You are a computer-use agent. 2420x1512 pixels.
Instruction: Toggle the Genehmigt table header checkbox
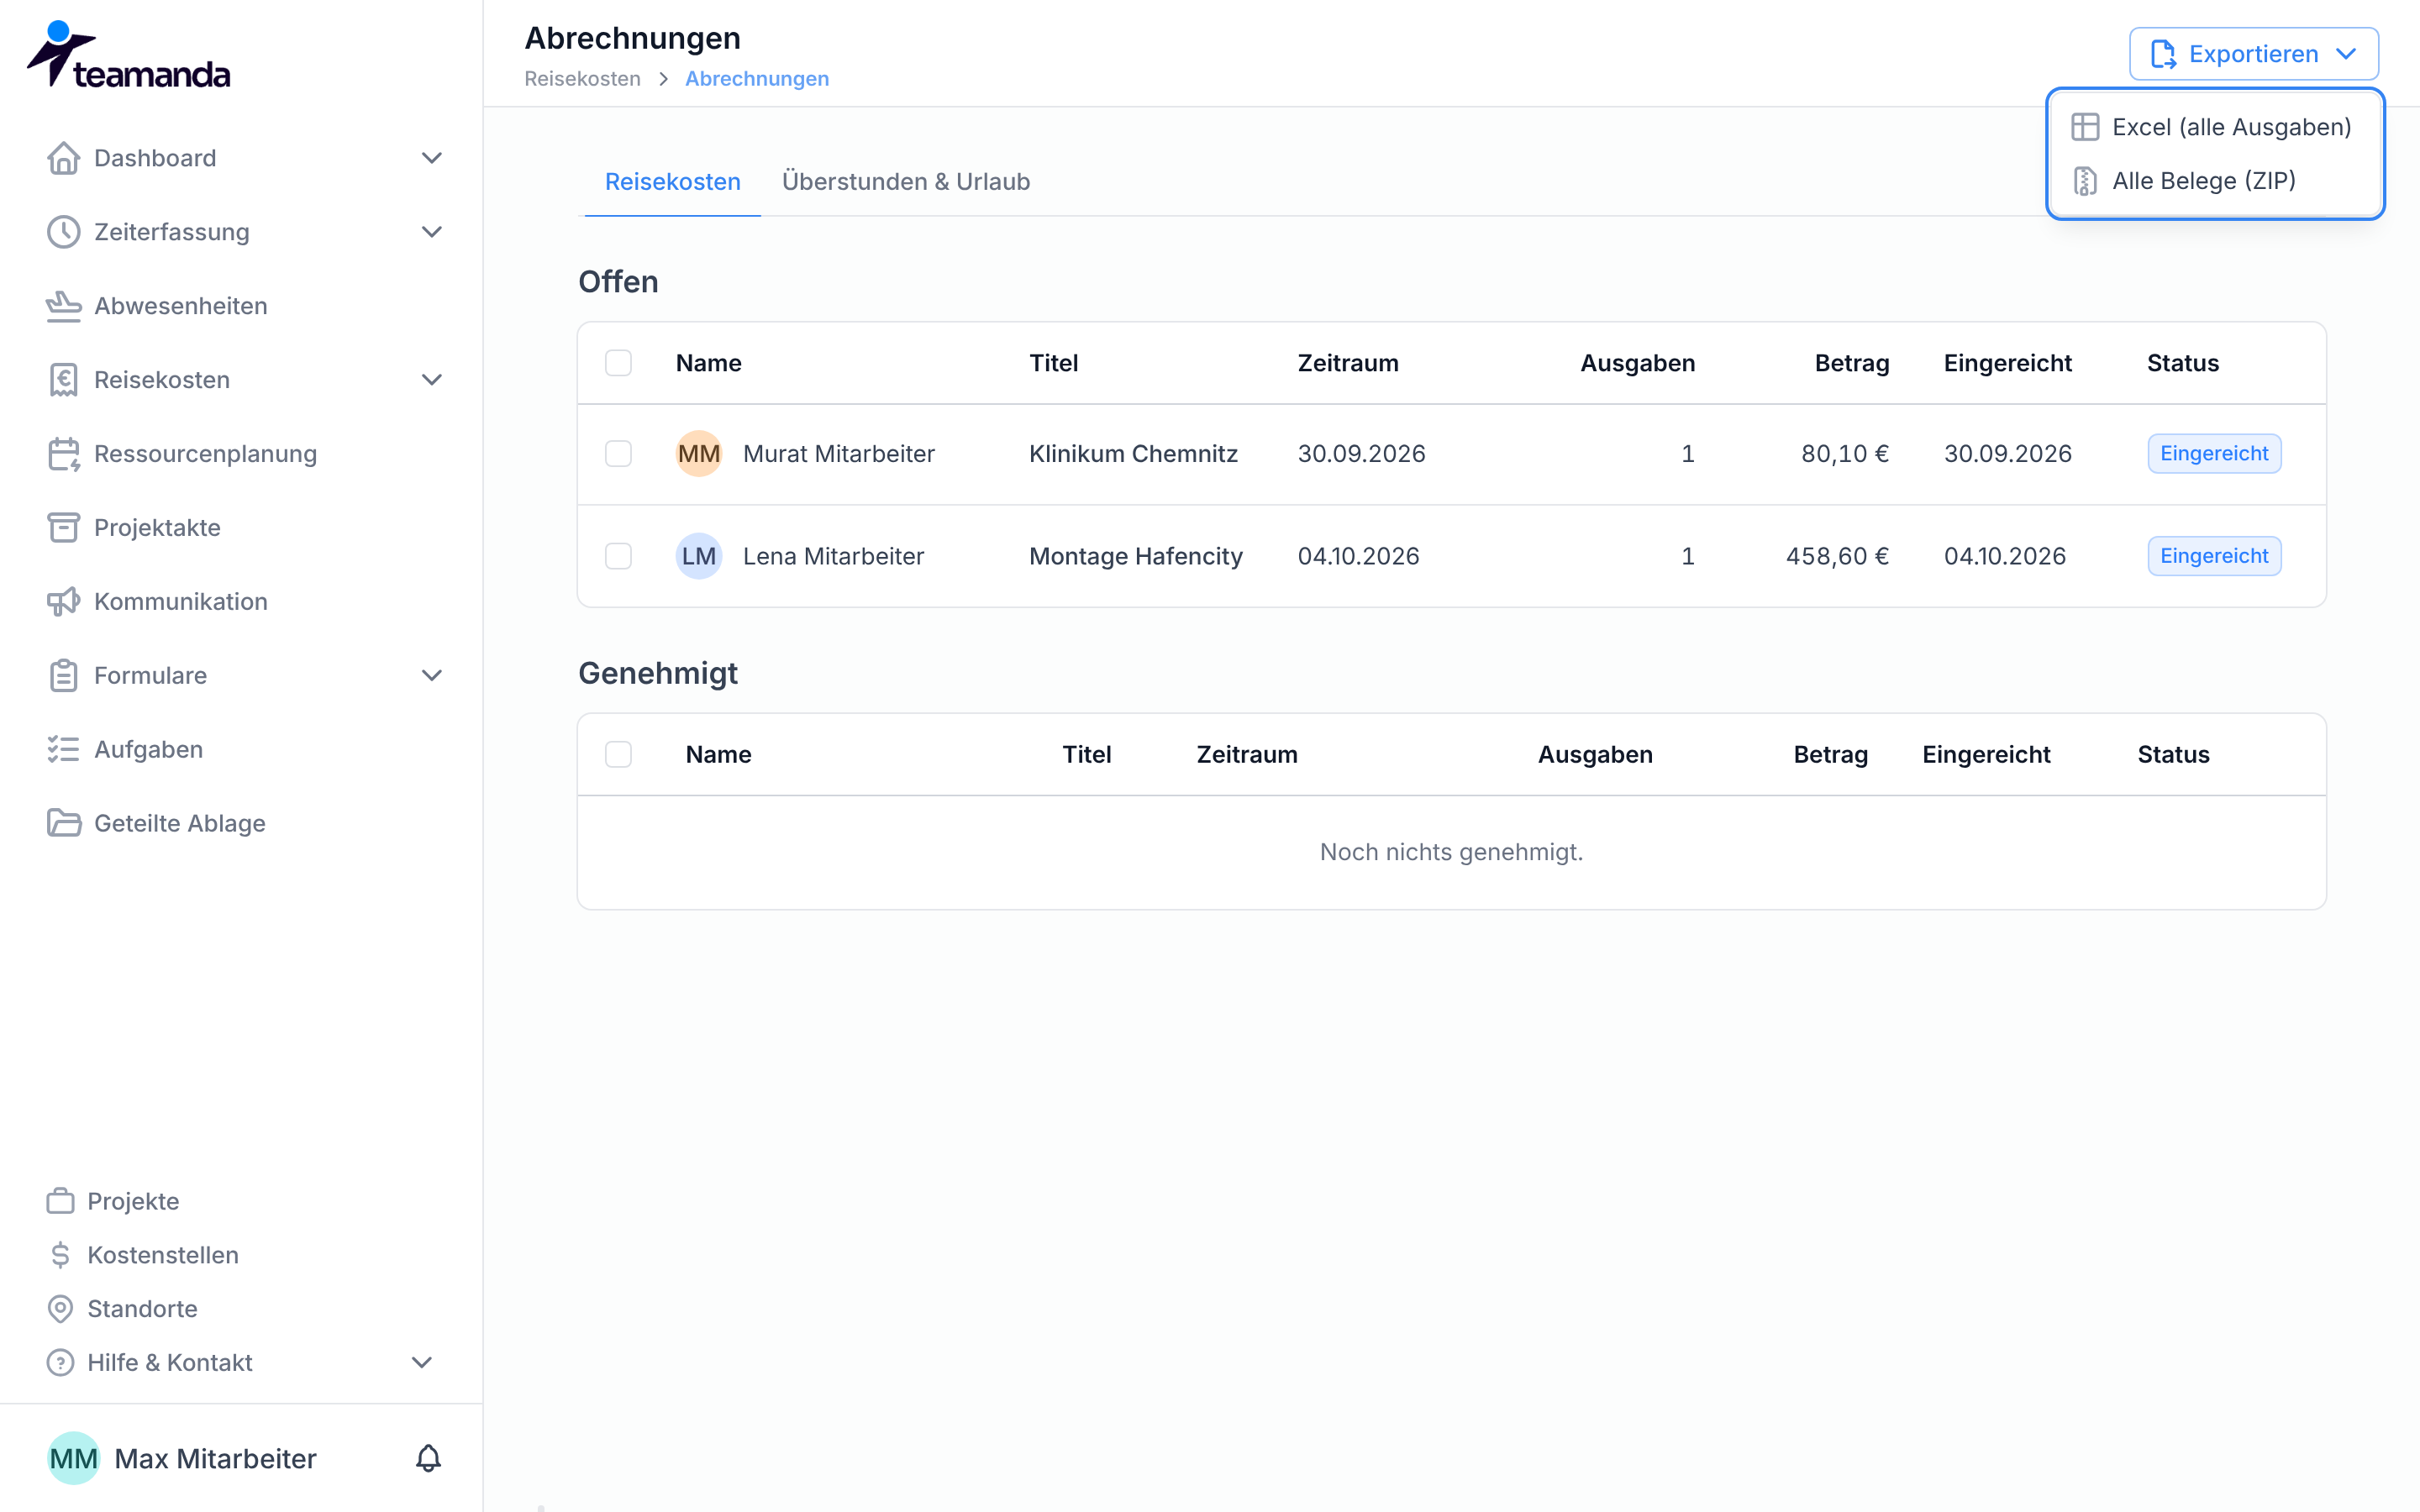click(x=618, y=755)
